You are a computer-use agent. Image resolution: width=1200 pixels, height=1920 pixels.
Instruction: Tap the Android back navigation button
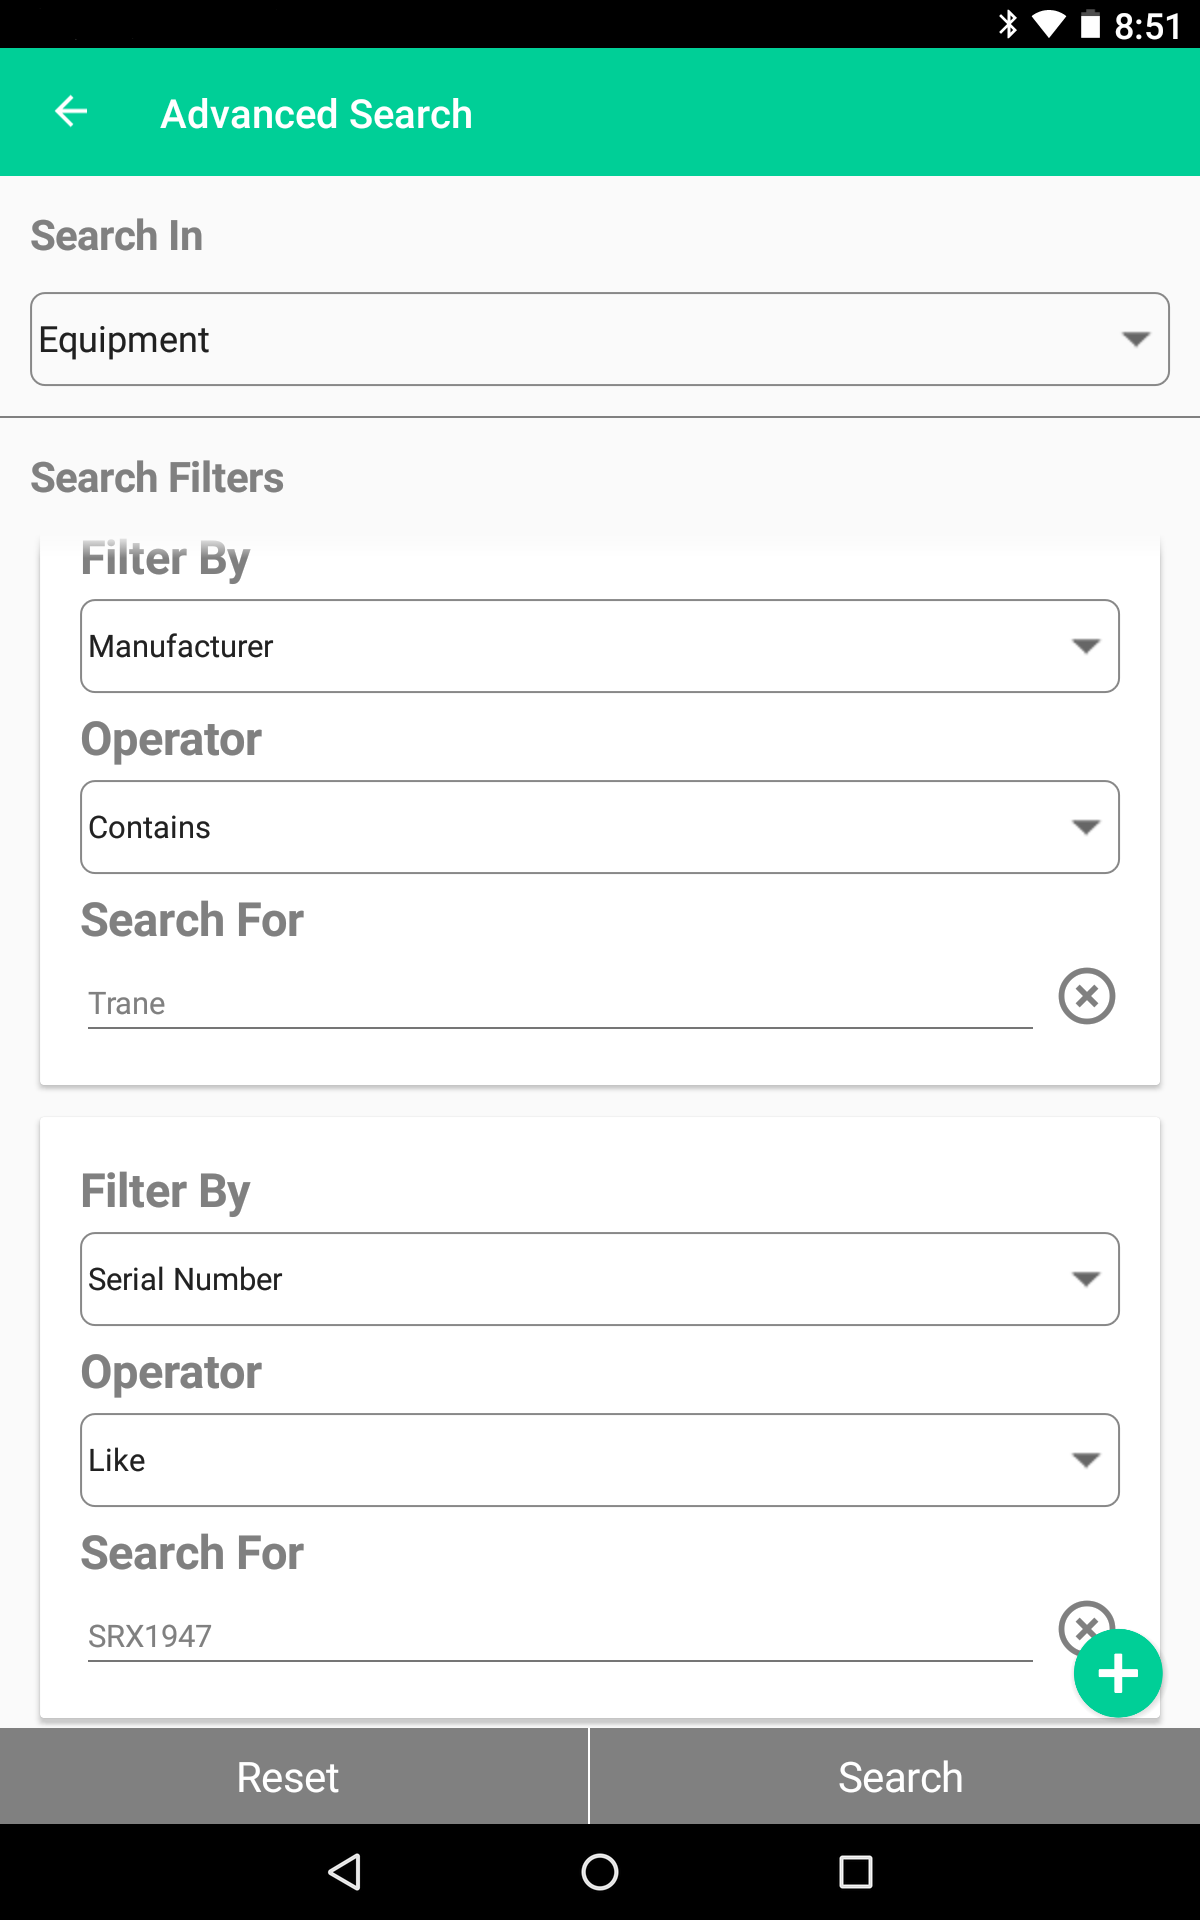[x=345, y=1872]
